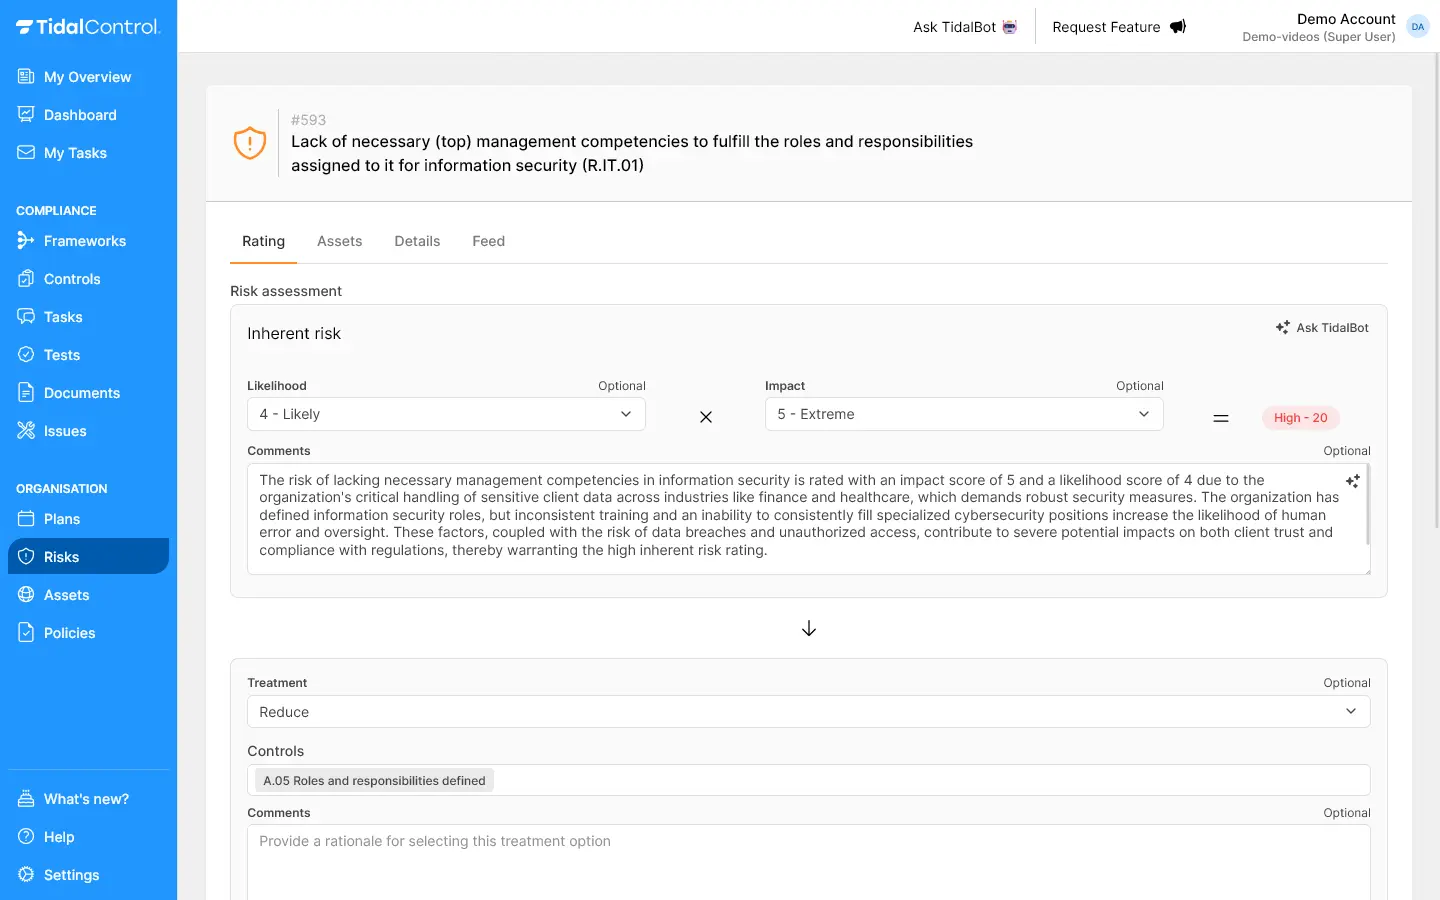
Task: Switch to the Assets tab
Action: (x=339, y=241)
